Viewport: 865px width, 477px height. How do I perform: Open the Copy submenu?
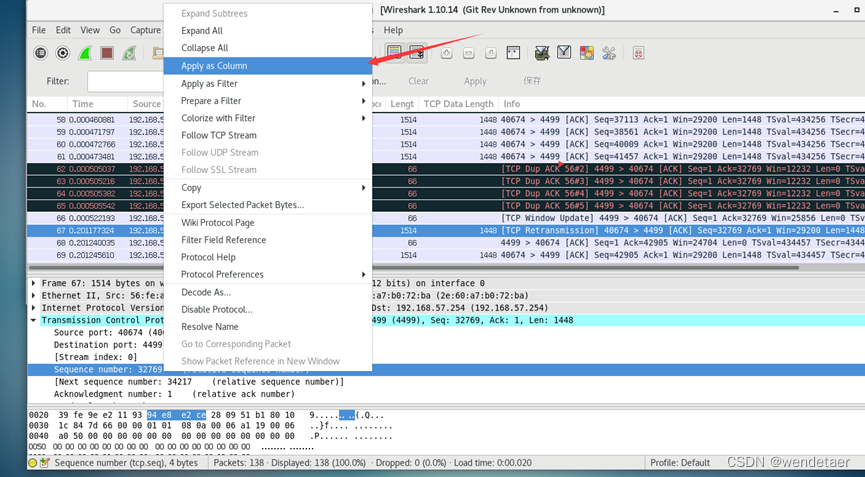[x=268, y=187]
